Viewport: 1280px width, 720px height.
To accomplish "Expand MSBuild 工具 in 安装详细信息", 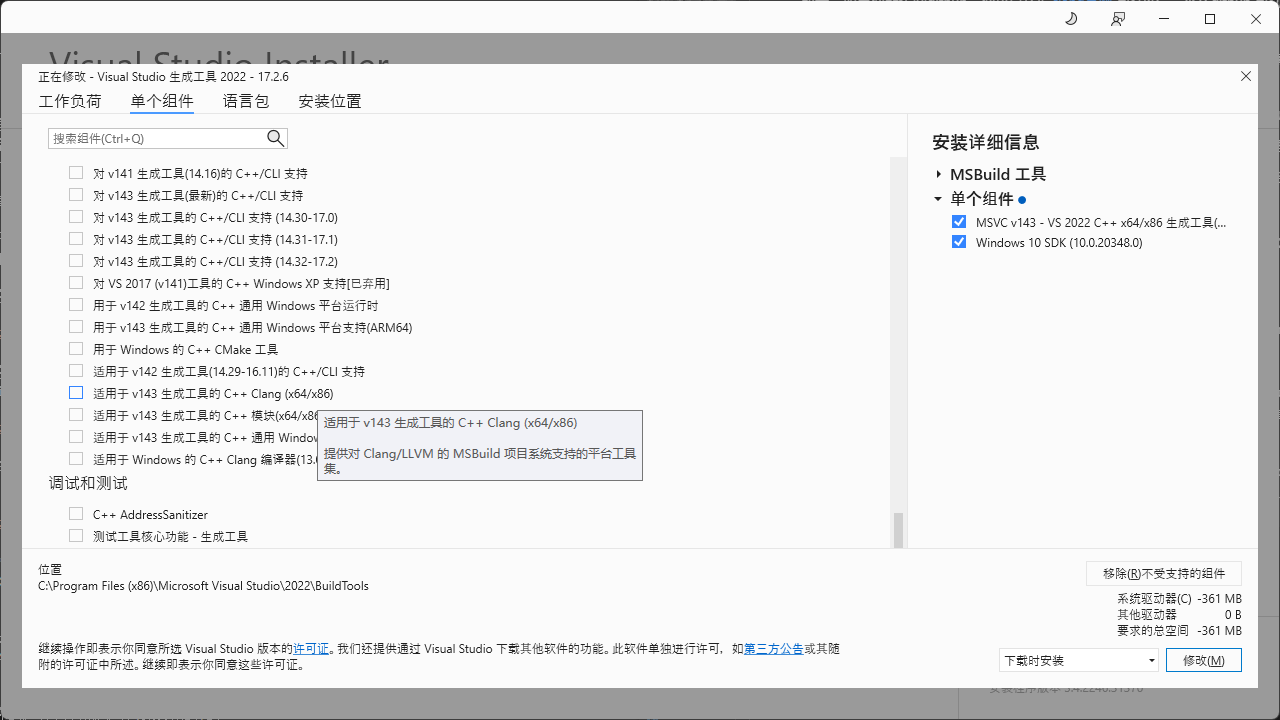I will pyautogui.click(x=938, y=173).
